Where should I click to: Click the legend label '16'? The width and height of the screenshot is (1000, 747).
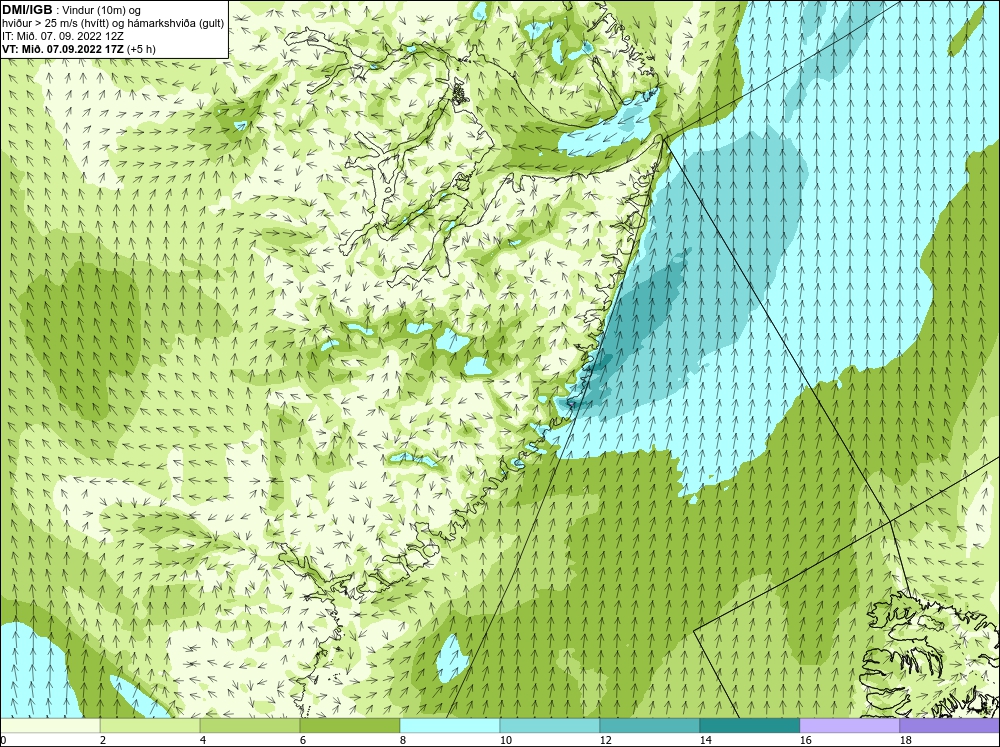point(805,740)
